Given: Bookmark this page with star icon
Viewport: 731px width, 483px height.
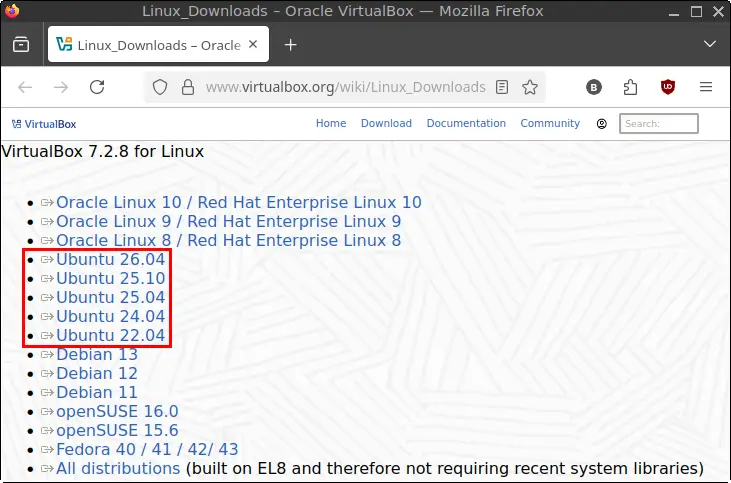Looking at the screenshot, I should tap(530, 87).
